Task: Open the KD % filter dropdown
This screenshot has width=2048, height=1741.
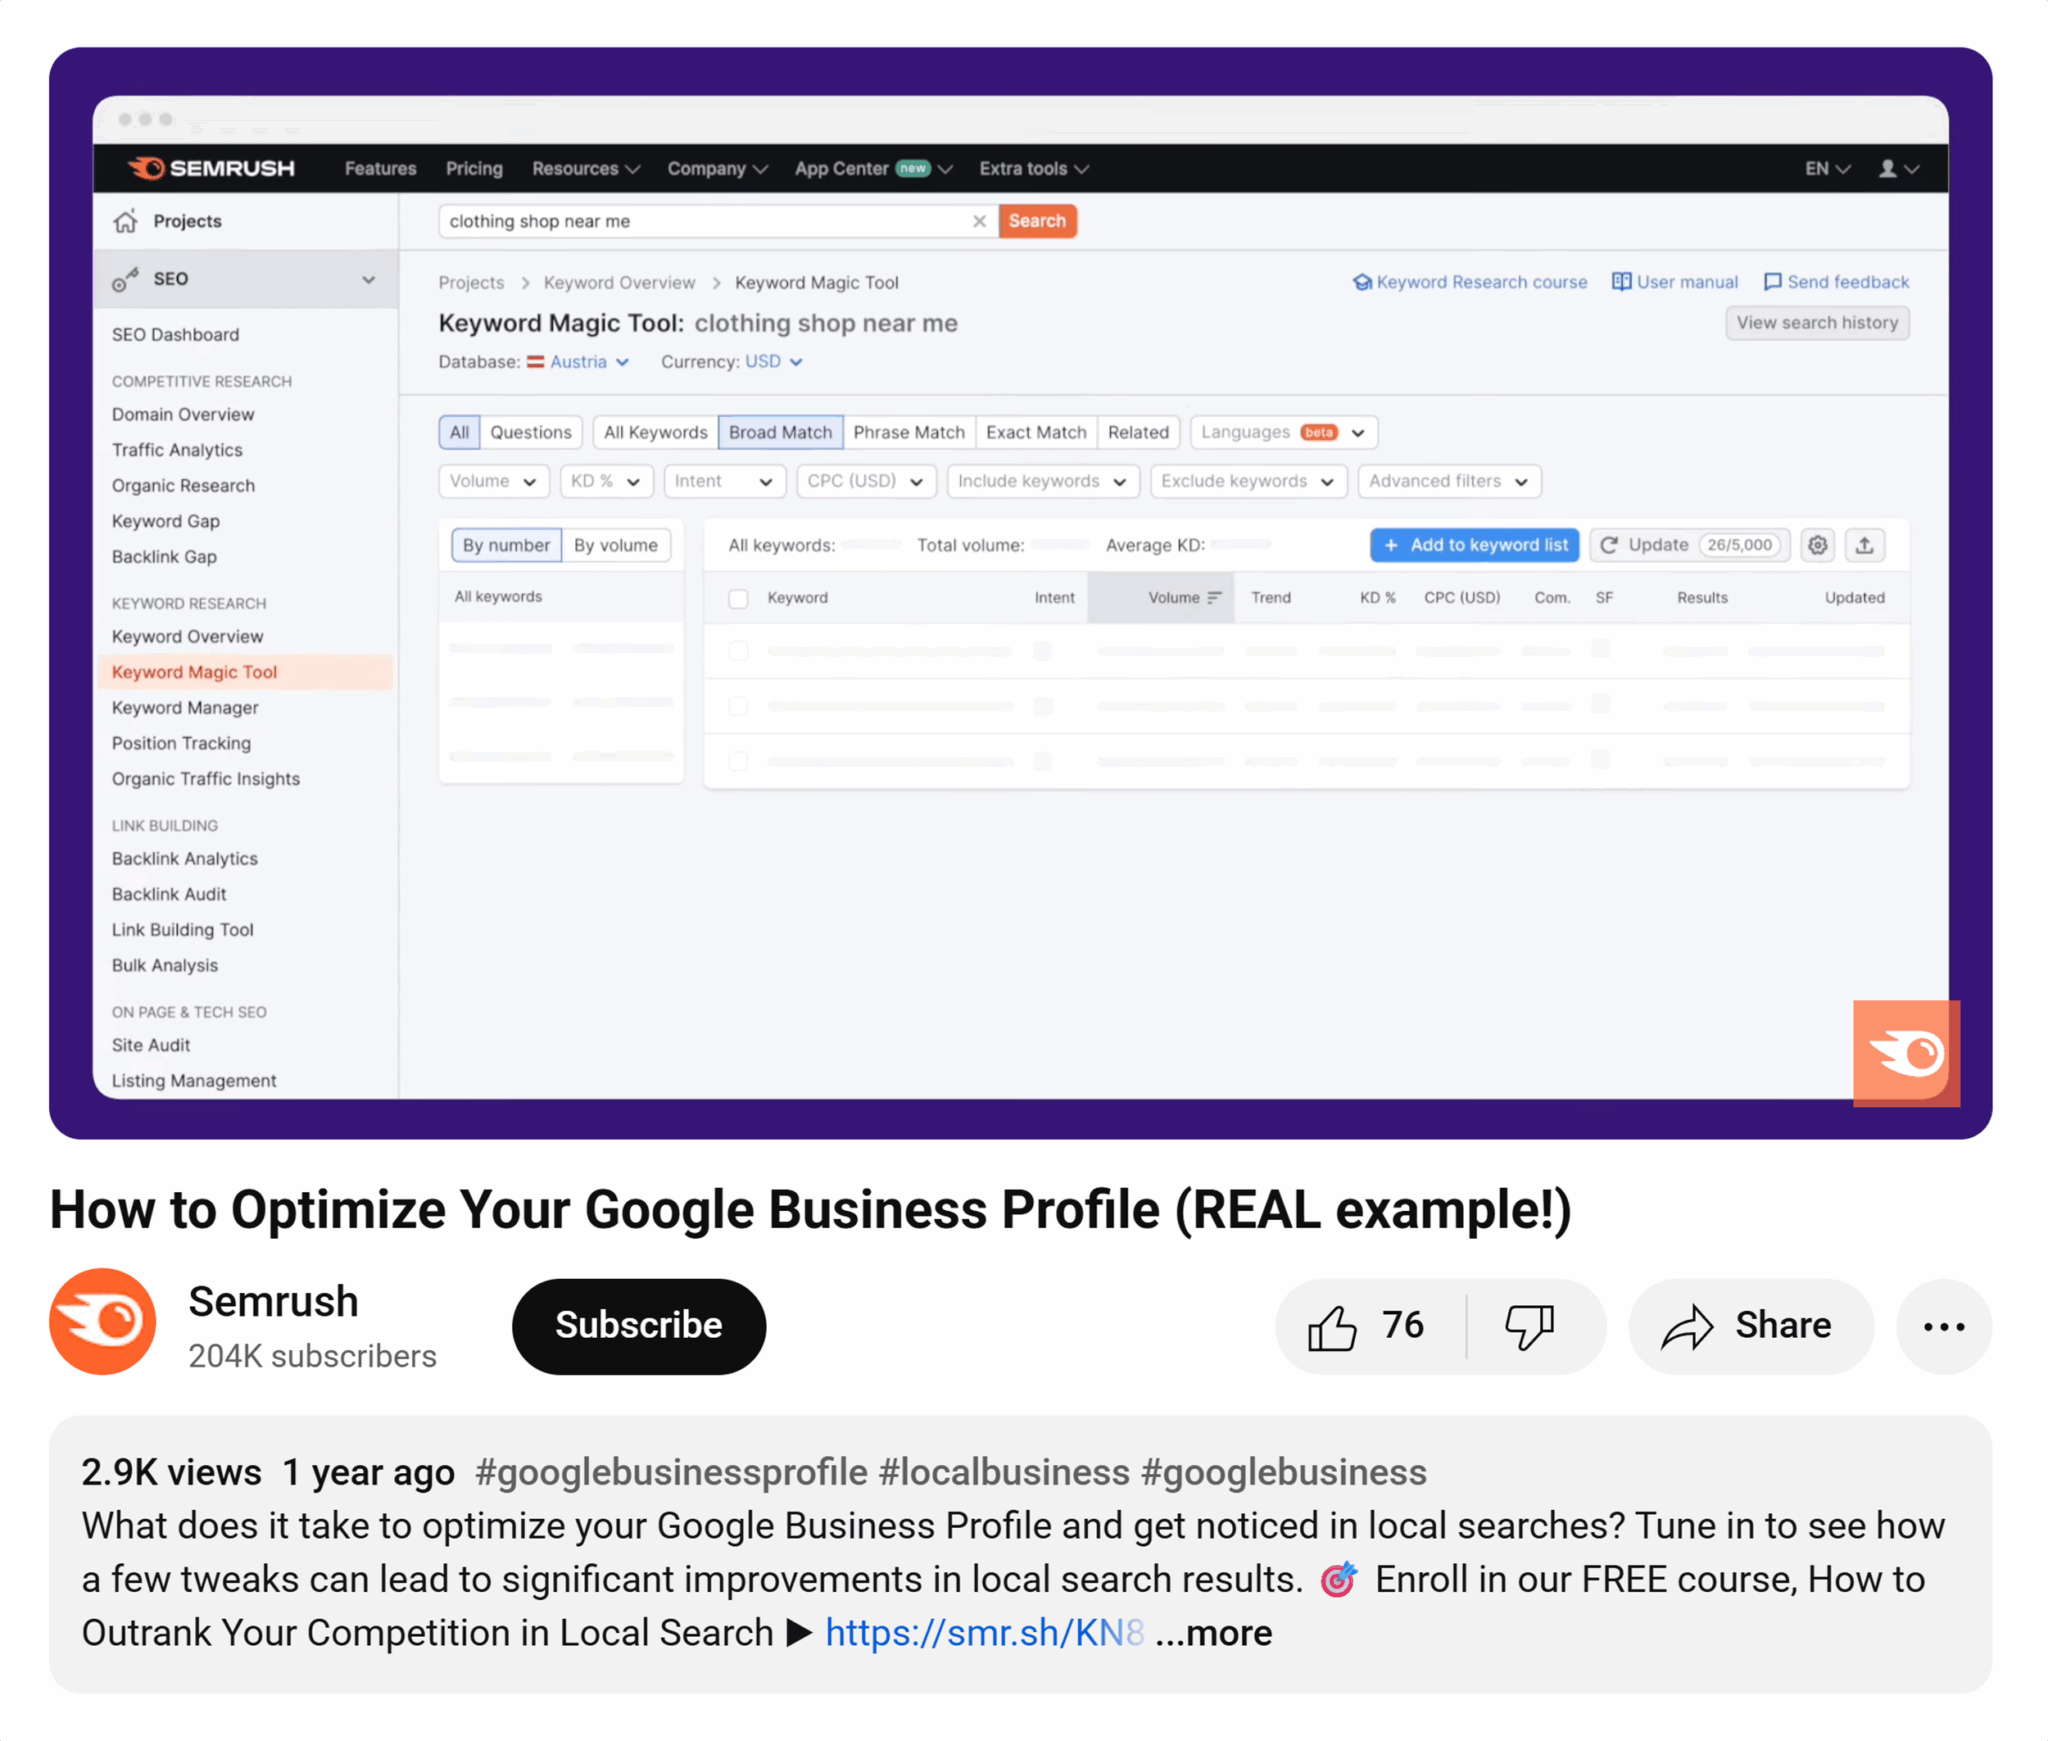Action: (x=606, y=481)
